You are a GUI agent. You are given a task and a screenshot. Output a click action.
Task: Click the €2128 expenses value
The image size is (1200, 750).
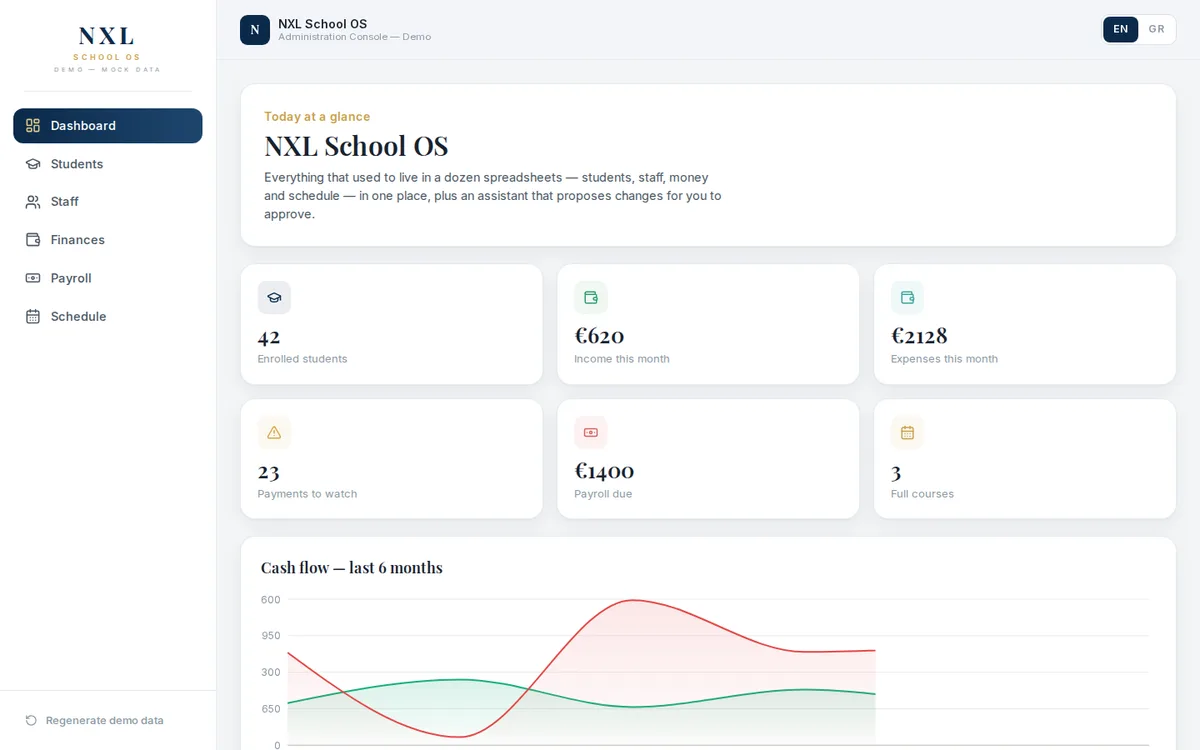click(919, 336)
